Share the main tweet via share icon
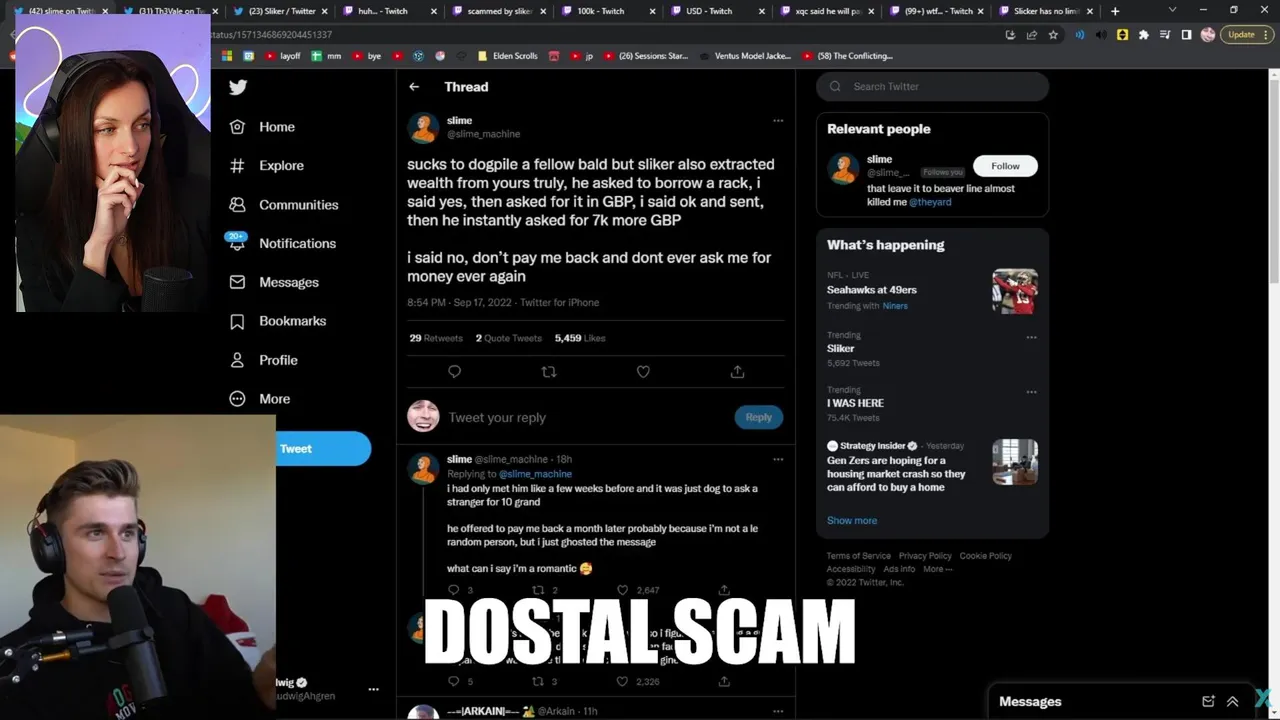Image resolution: width=1280 pixels, height=720 pixels. pos(737,372)
